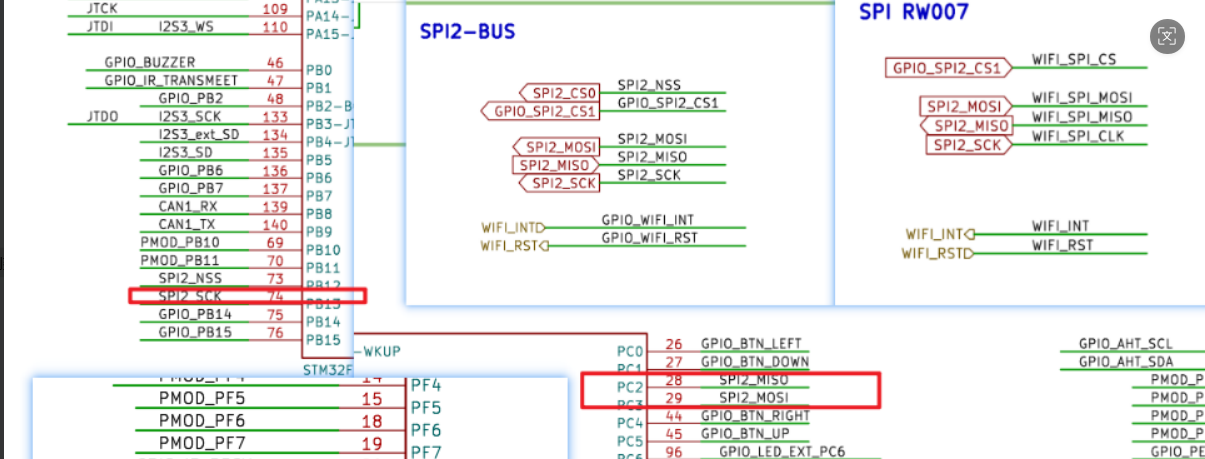Image resolution: width=1205 pixels, height=459 pixels.
Task: Click the PC0 pin name
Action: pyautogui.click(x=629, y=351)
